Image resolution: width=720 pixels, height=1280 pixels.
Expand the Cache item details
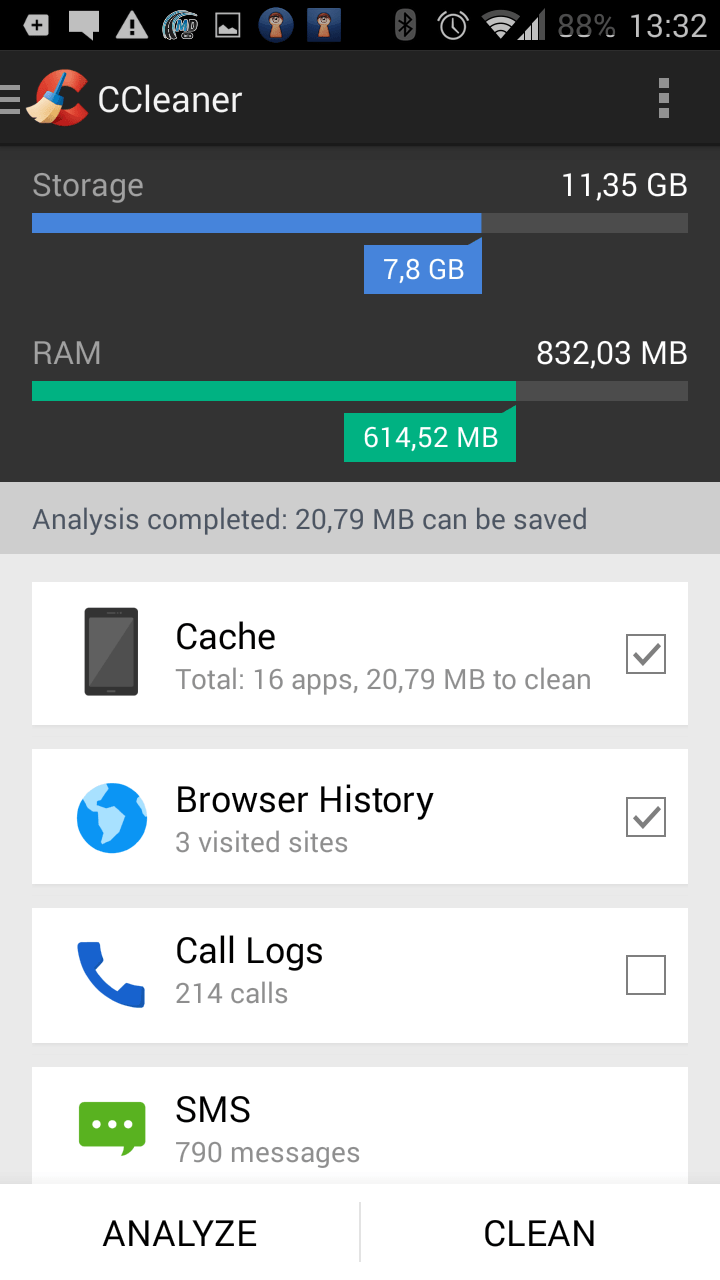coord(360,653)
